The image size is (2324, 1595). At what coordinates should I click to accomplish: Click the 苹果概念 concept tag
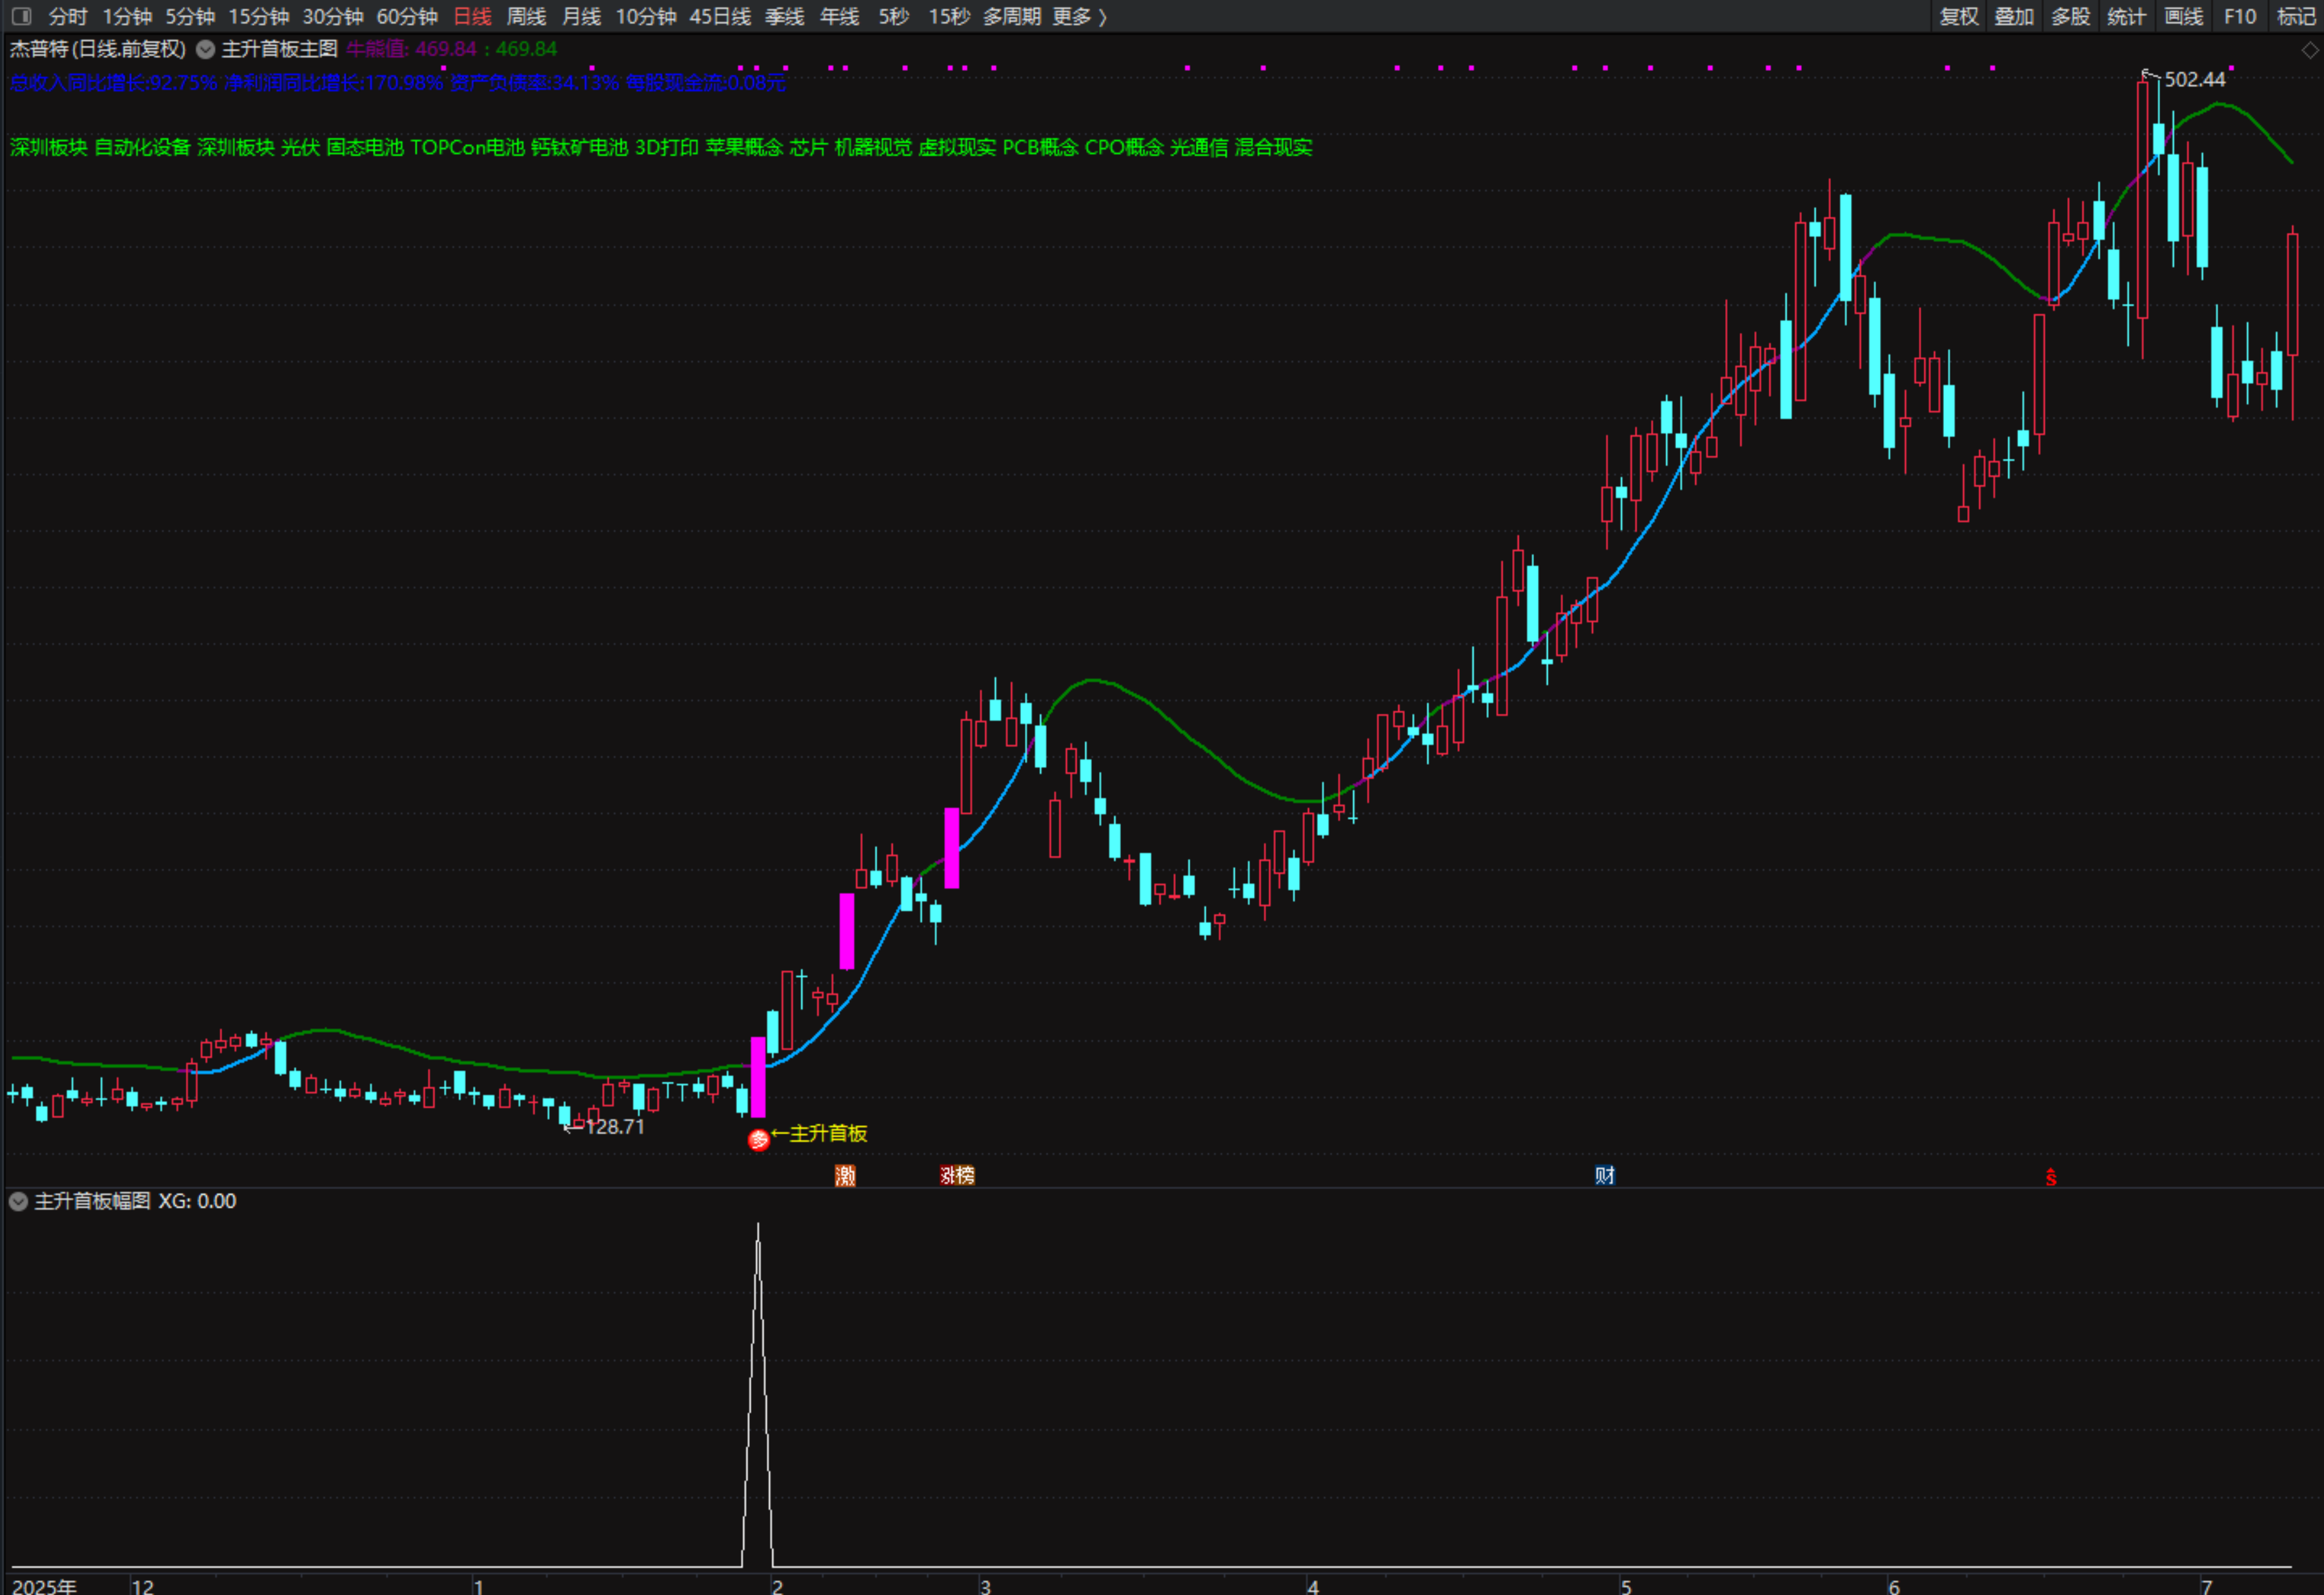click(744, 147)
